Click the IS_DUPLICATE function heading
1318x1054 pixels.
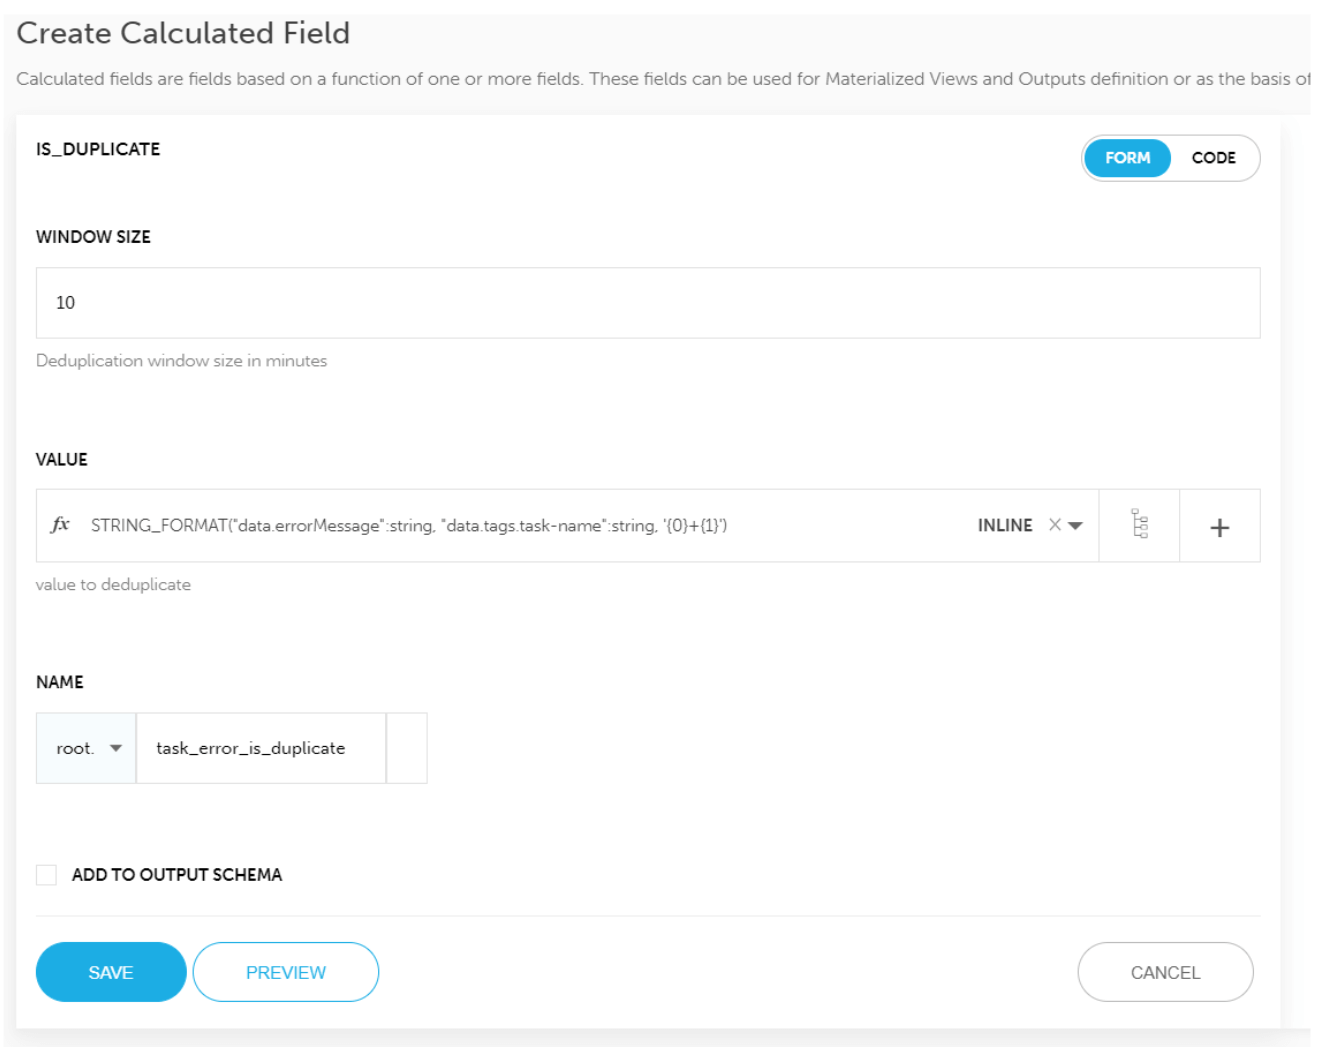(98, 149)
